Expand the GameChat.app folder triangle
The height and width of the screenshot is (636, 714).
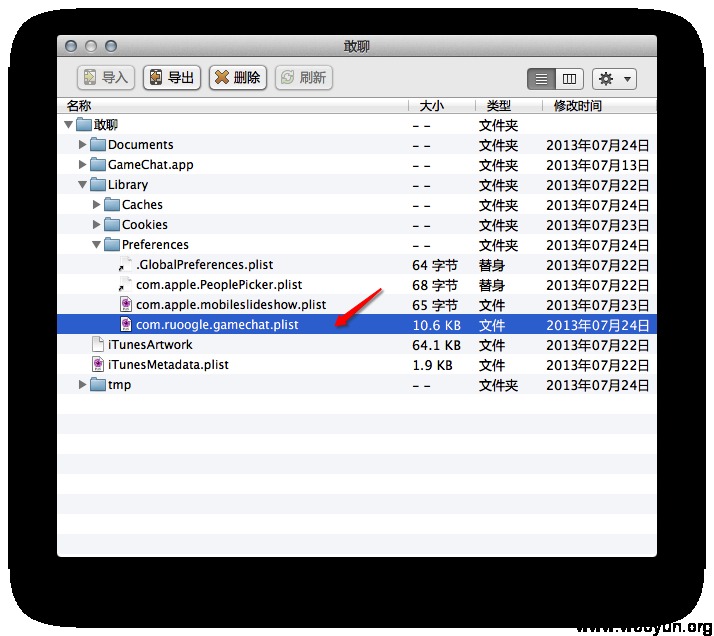tap(82, 164)
